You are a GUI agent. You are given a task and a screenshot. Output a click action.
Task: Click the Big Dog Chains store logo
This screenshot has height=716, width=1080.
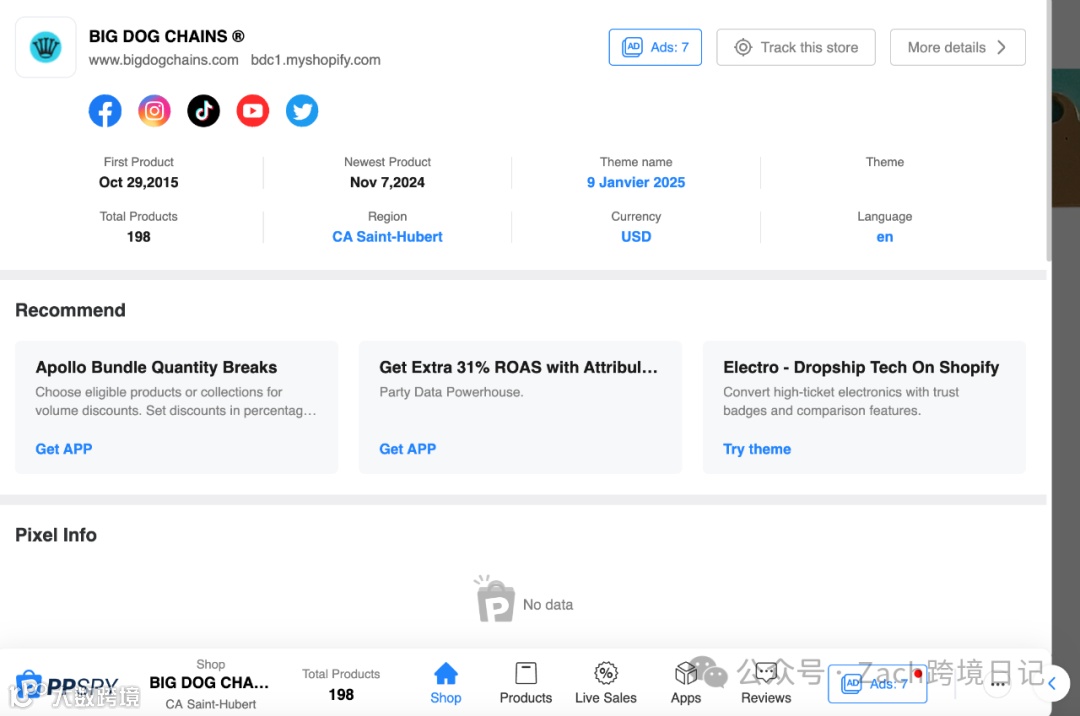pos(45,48)
